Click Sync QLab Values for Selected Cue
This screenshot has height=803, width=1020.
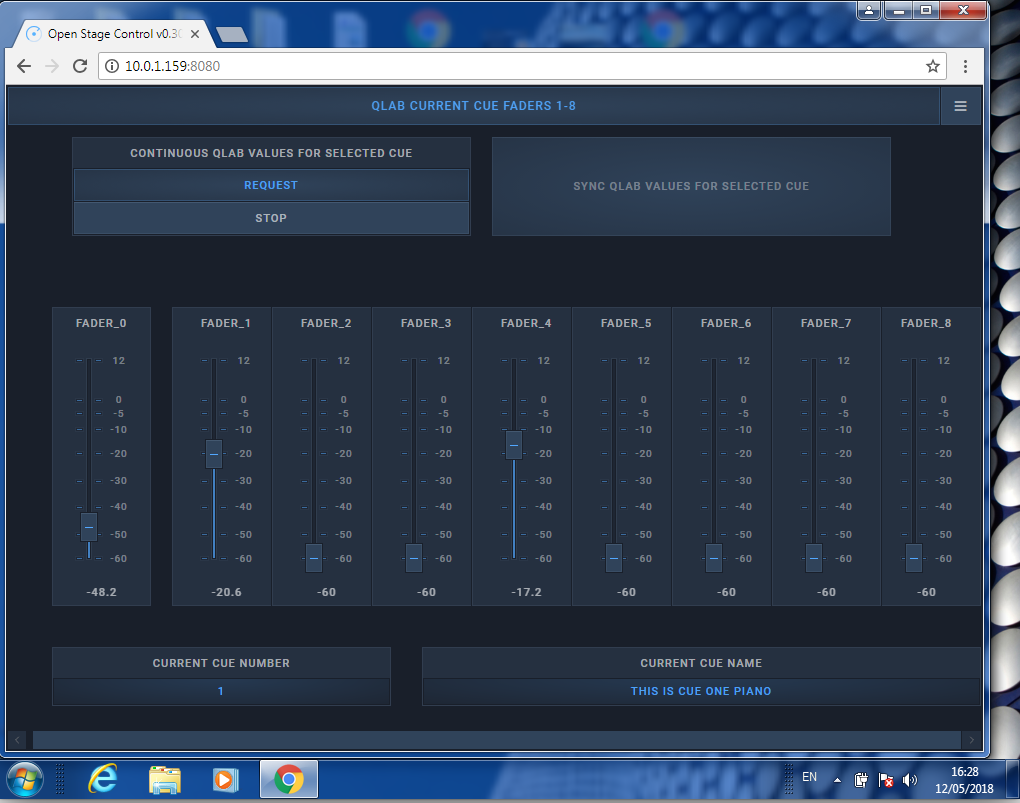coord(691,186)
